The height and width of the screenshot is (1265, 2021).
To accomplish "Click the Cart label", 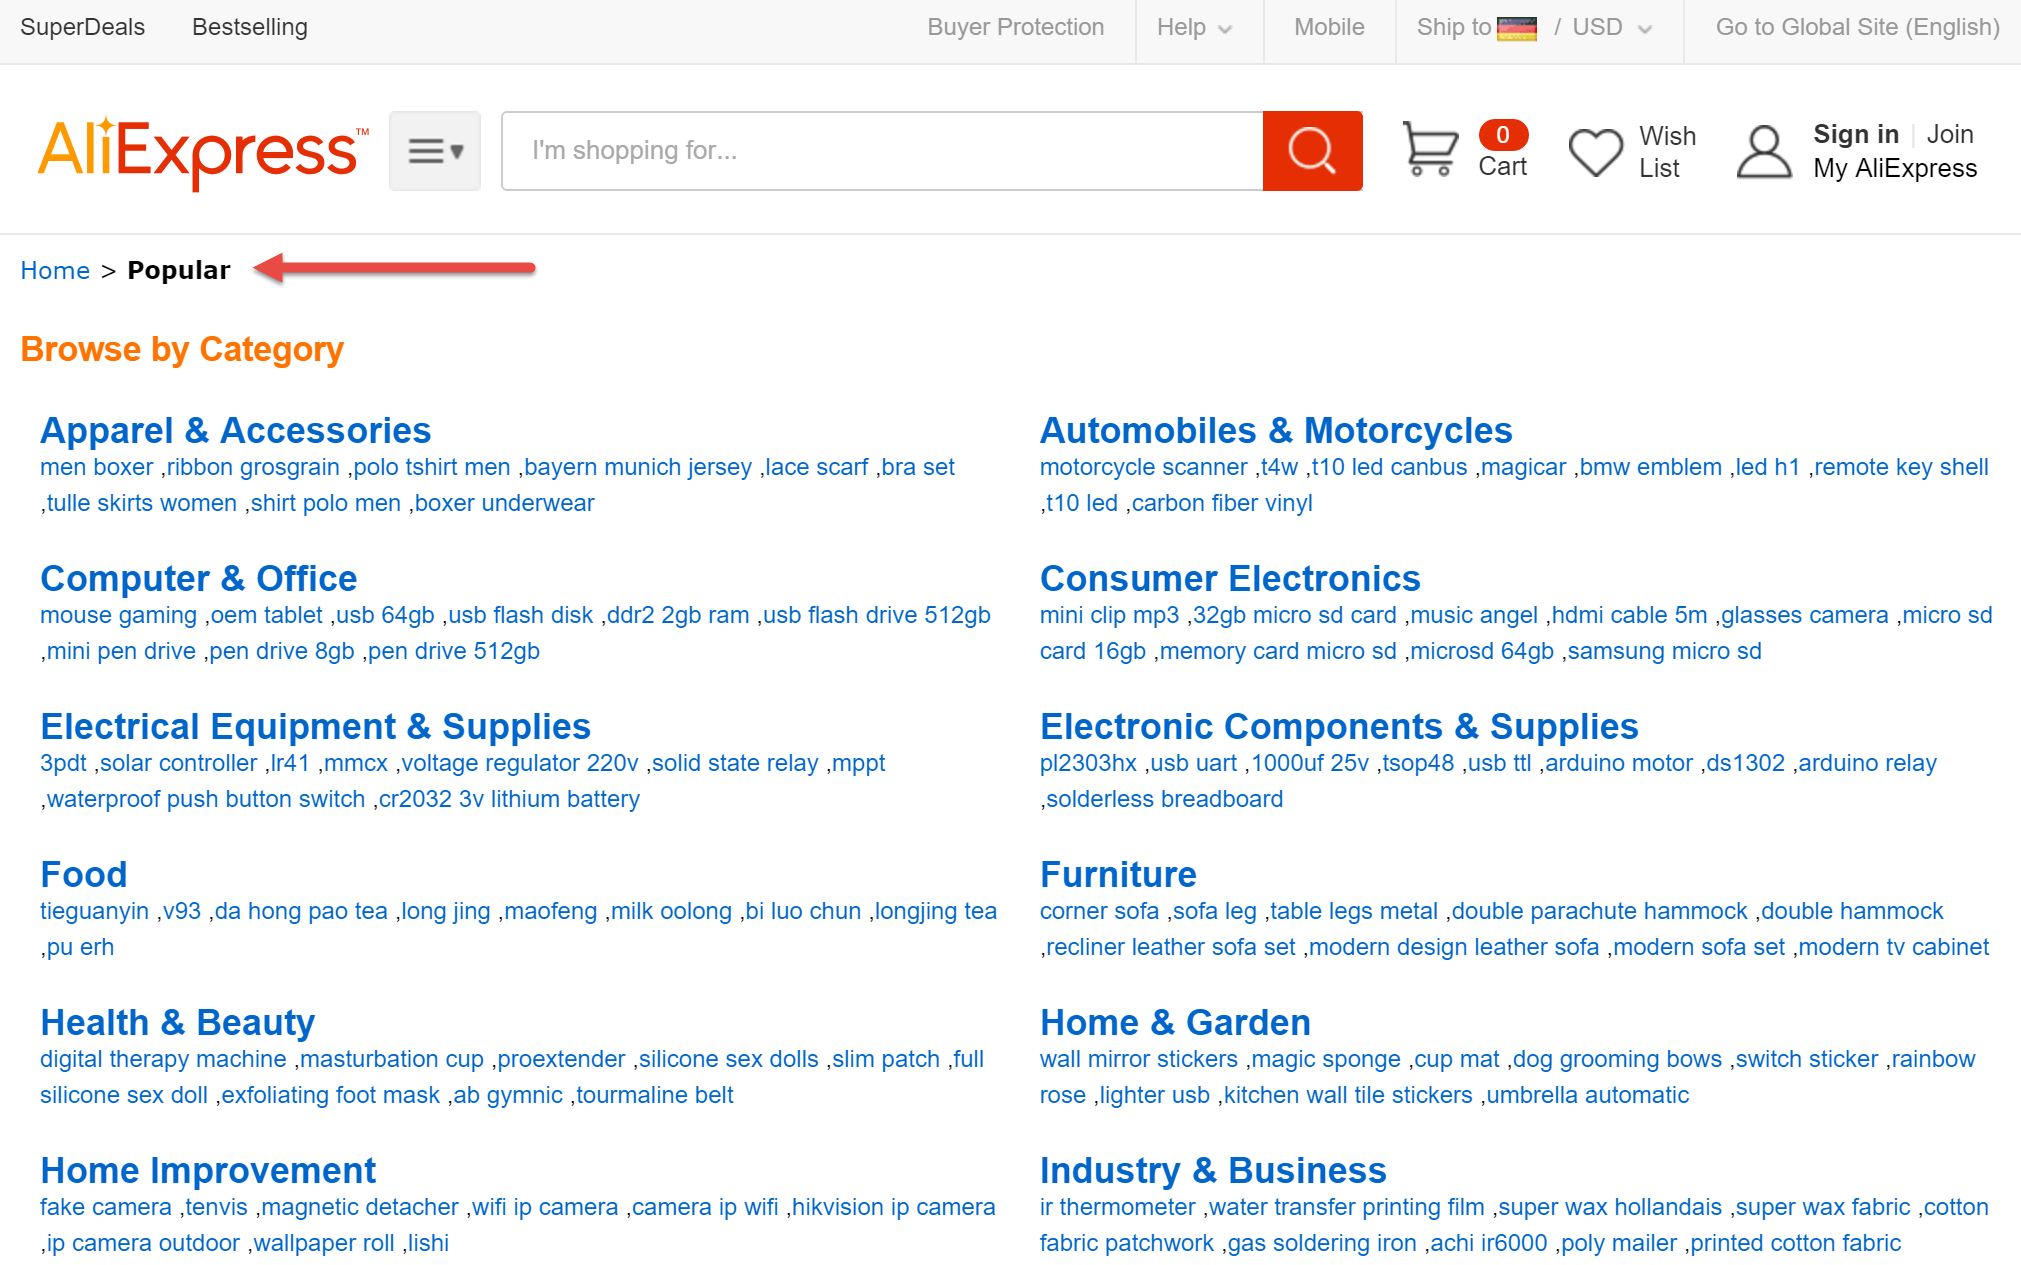I will tap(1502, 166).
